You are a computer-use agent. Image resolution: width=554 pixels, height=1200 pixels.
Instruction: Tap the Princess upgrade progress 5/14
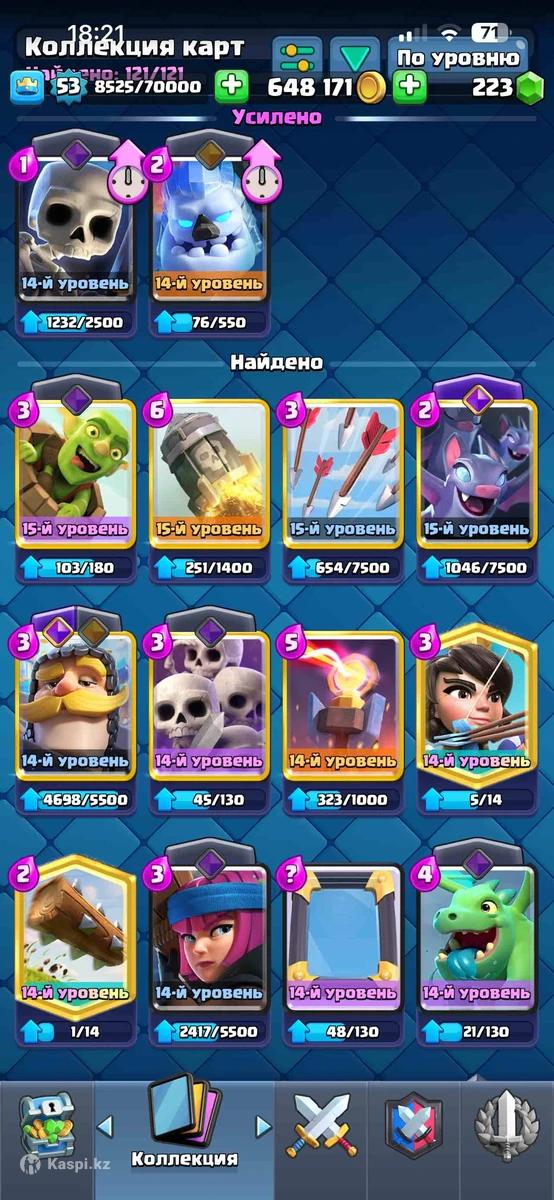tap(476, 799)
